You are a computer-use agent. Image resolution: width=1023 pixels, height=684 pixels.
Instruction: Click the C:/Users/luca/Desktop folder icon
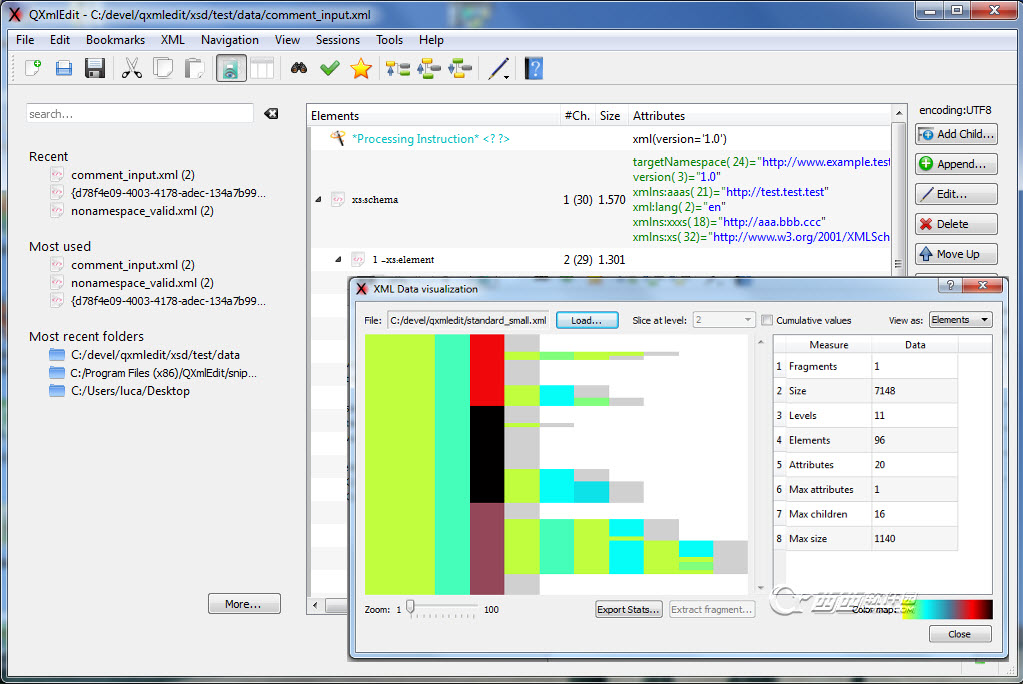57,390
